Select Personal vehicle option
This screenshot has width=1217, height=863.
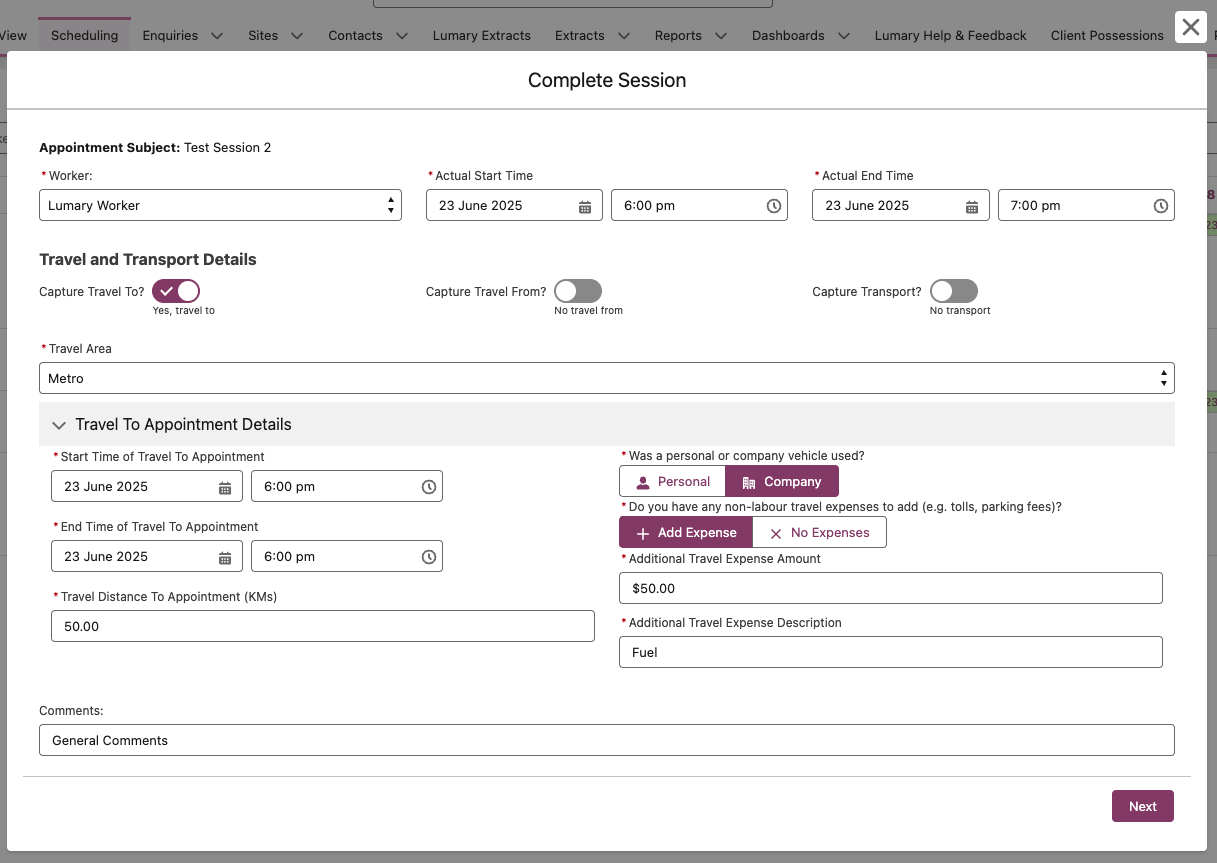pos(672,482)
